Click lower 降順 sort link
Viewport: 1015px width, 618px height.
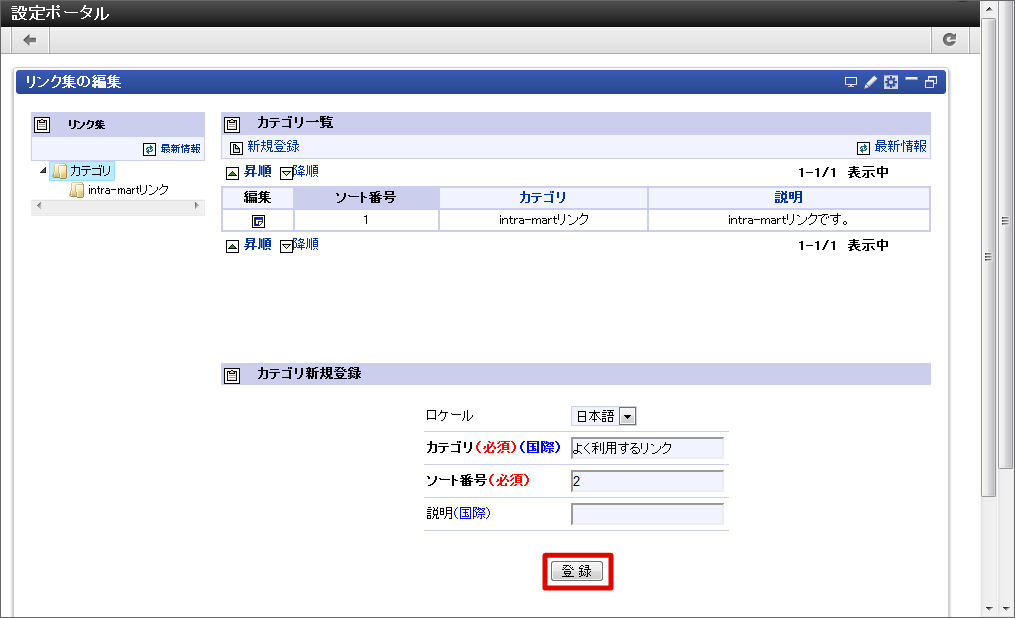click(306, 245)
